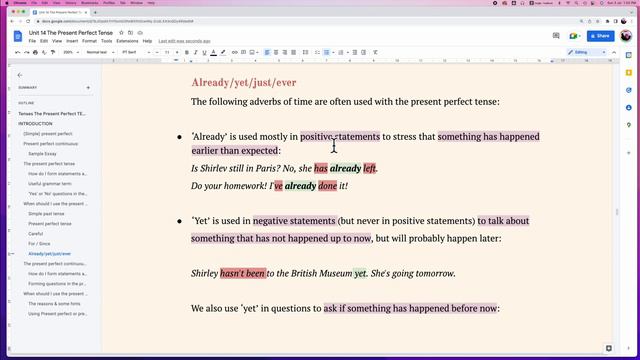
Task: Star the document title
Action: coord(121,33)
